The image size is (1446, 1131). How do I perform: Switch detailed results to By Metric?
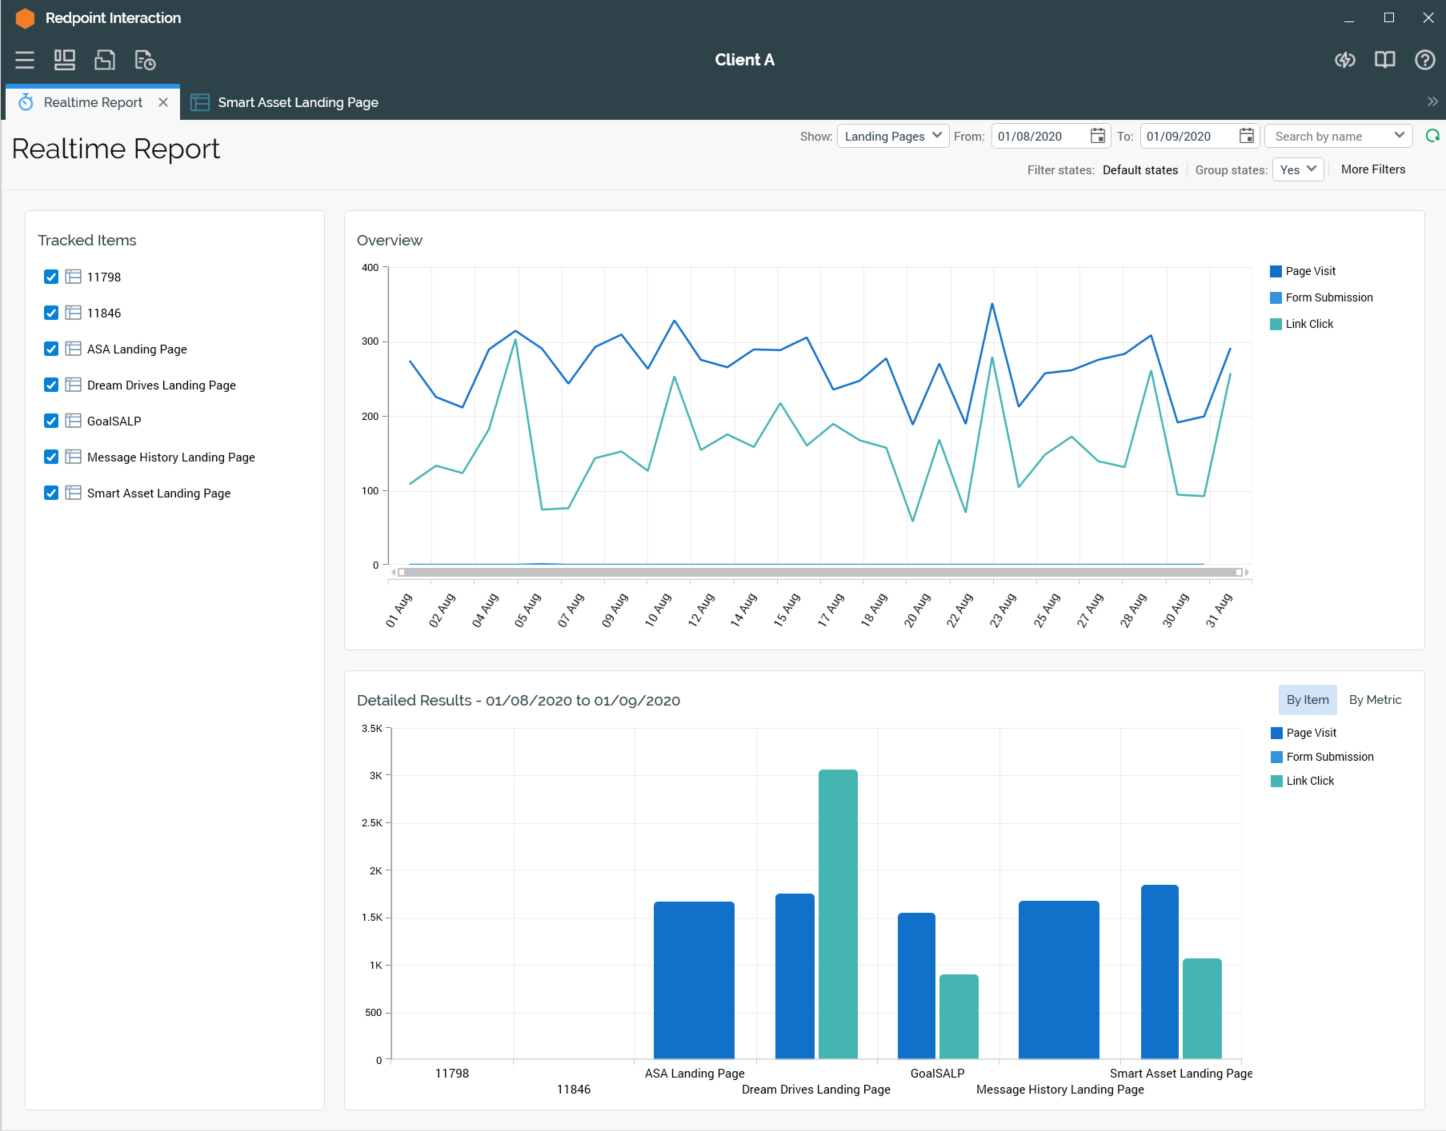[x=1374, y=700]
